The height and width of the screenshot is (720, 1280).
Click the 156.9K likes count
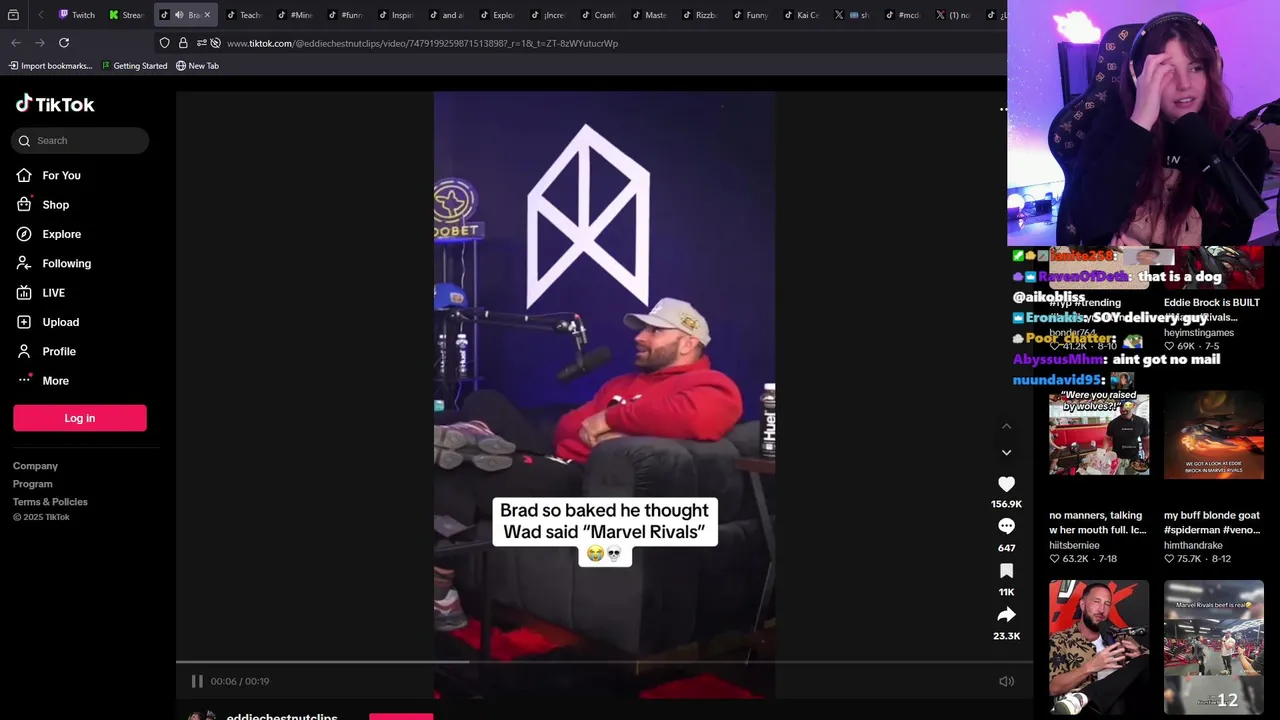[1006, 504]
